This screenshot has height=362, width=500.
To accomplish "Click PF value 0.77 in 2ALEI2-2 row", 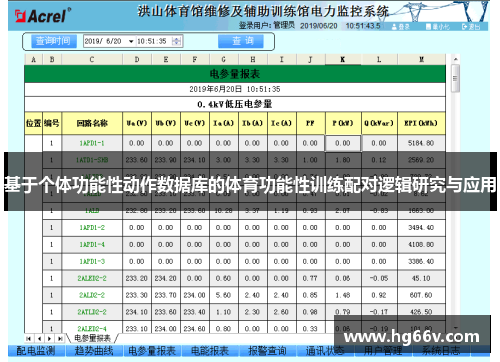I will click(x=310, y=278).
